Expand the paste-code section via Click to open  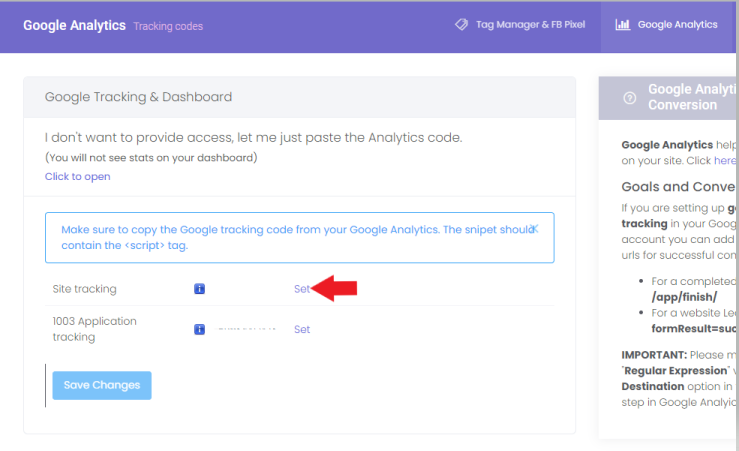pos(77,177)
